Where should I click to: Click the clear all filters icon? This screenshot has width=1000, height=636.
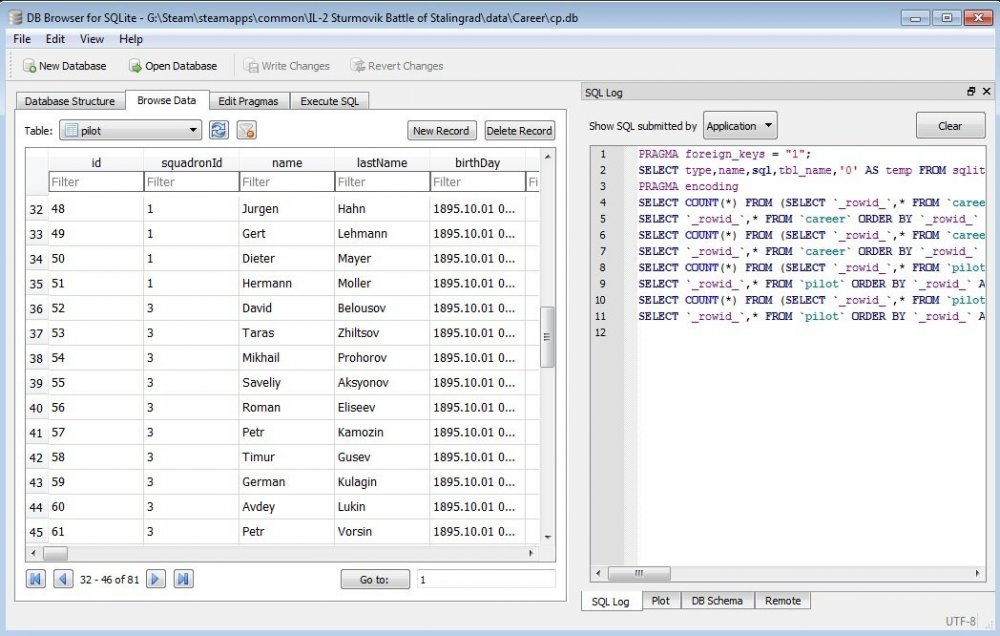click(246, 130)
